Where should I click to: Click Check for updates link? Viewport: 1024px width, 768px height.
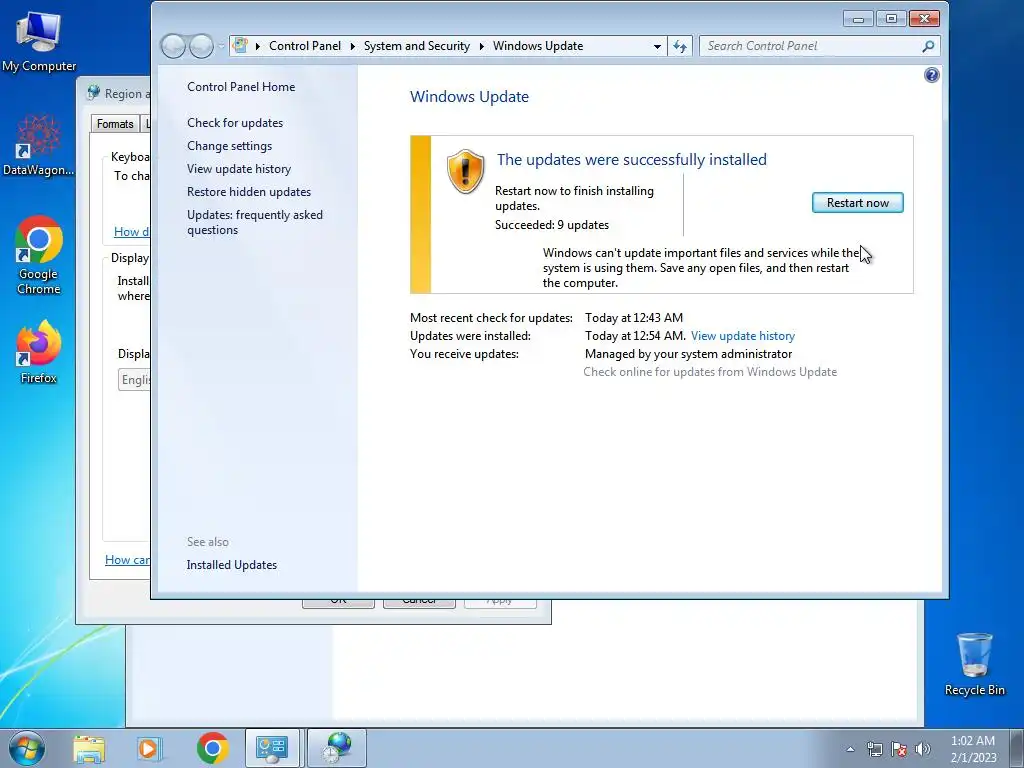click(x=235, y=123)
